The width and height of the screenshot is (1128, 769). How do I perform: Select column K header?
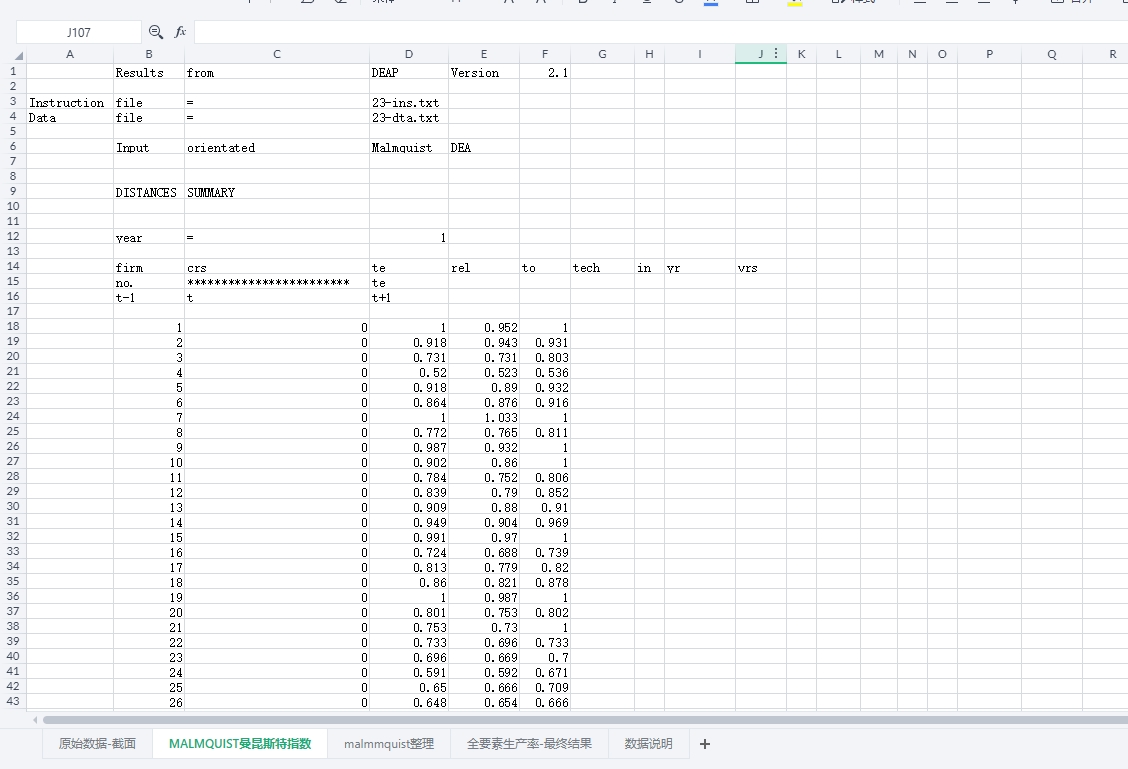coord(801,55)
